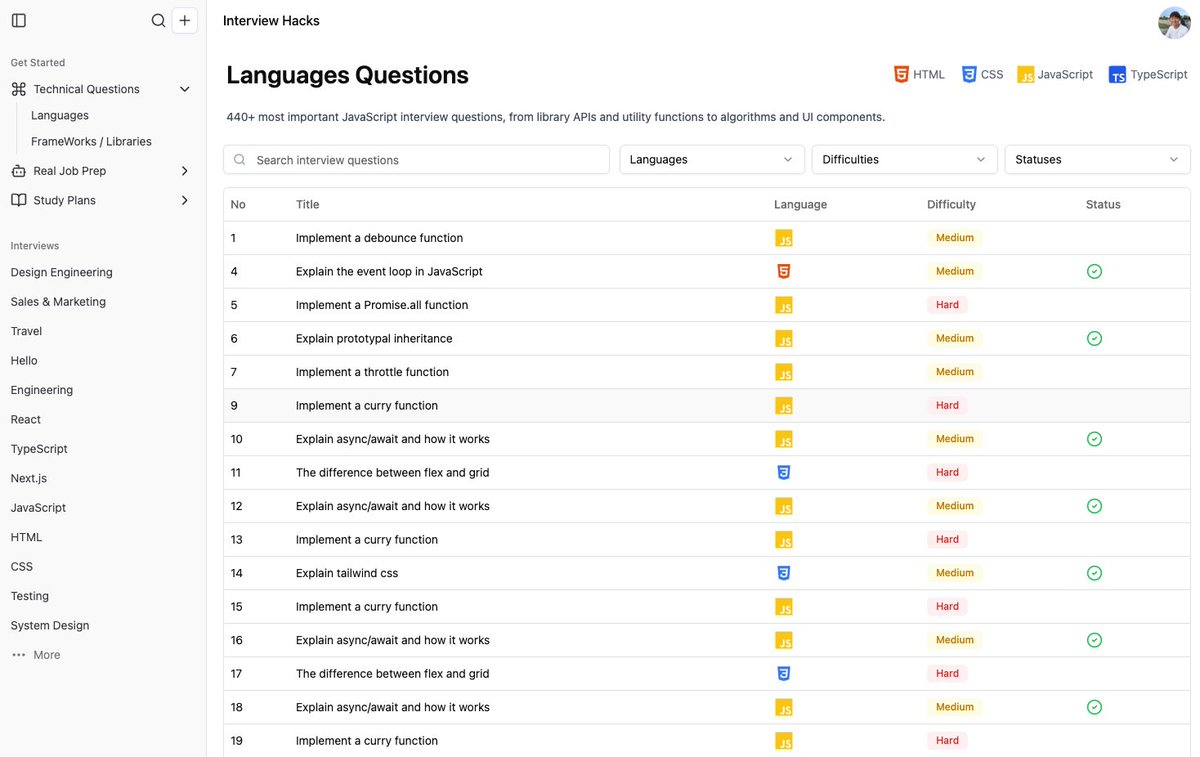Open question Implement a debounce function
1200x757 pixels.
pos(379,238)
